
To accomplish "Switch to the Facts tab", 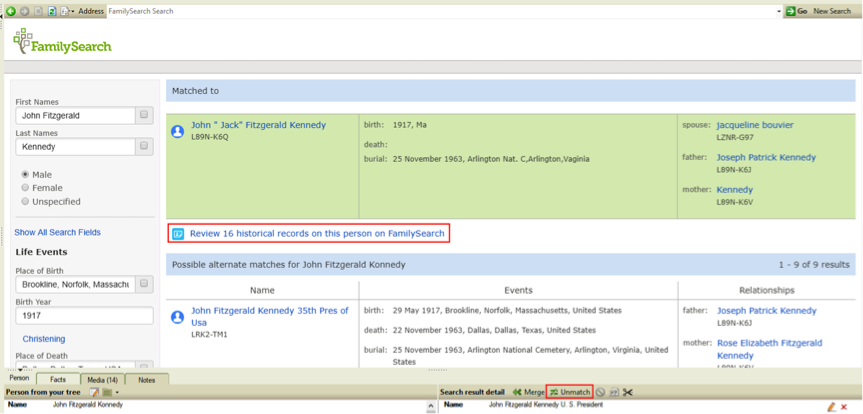I will (x=58, y=379).
